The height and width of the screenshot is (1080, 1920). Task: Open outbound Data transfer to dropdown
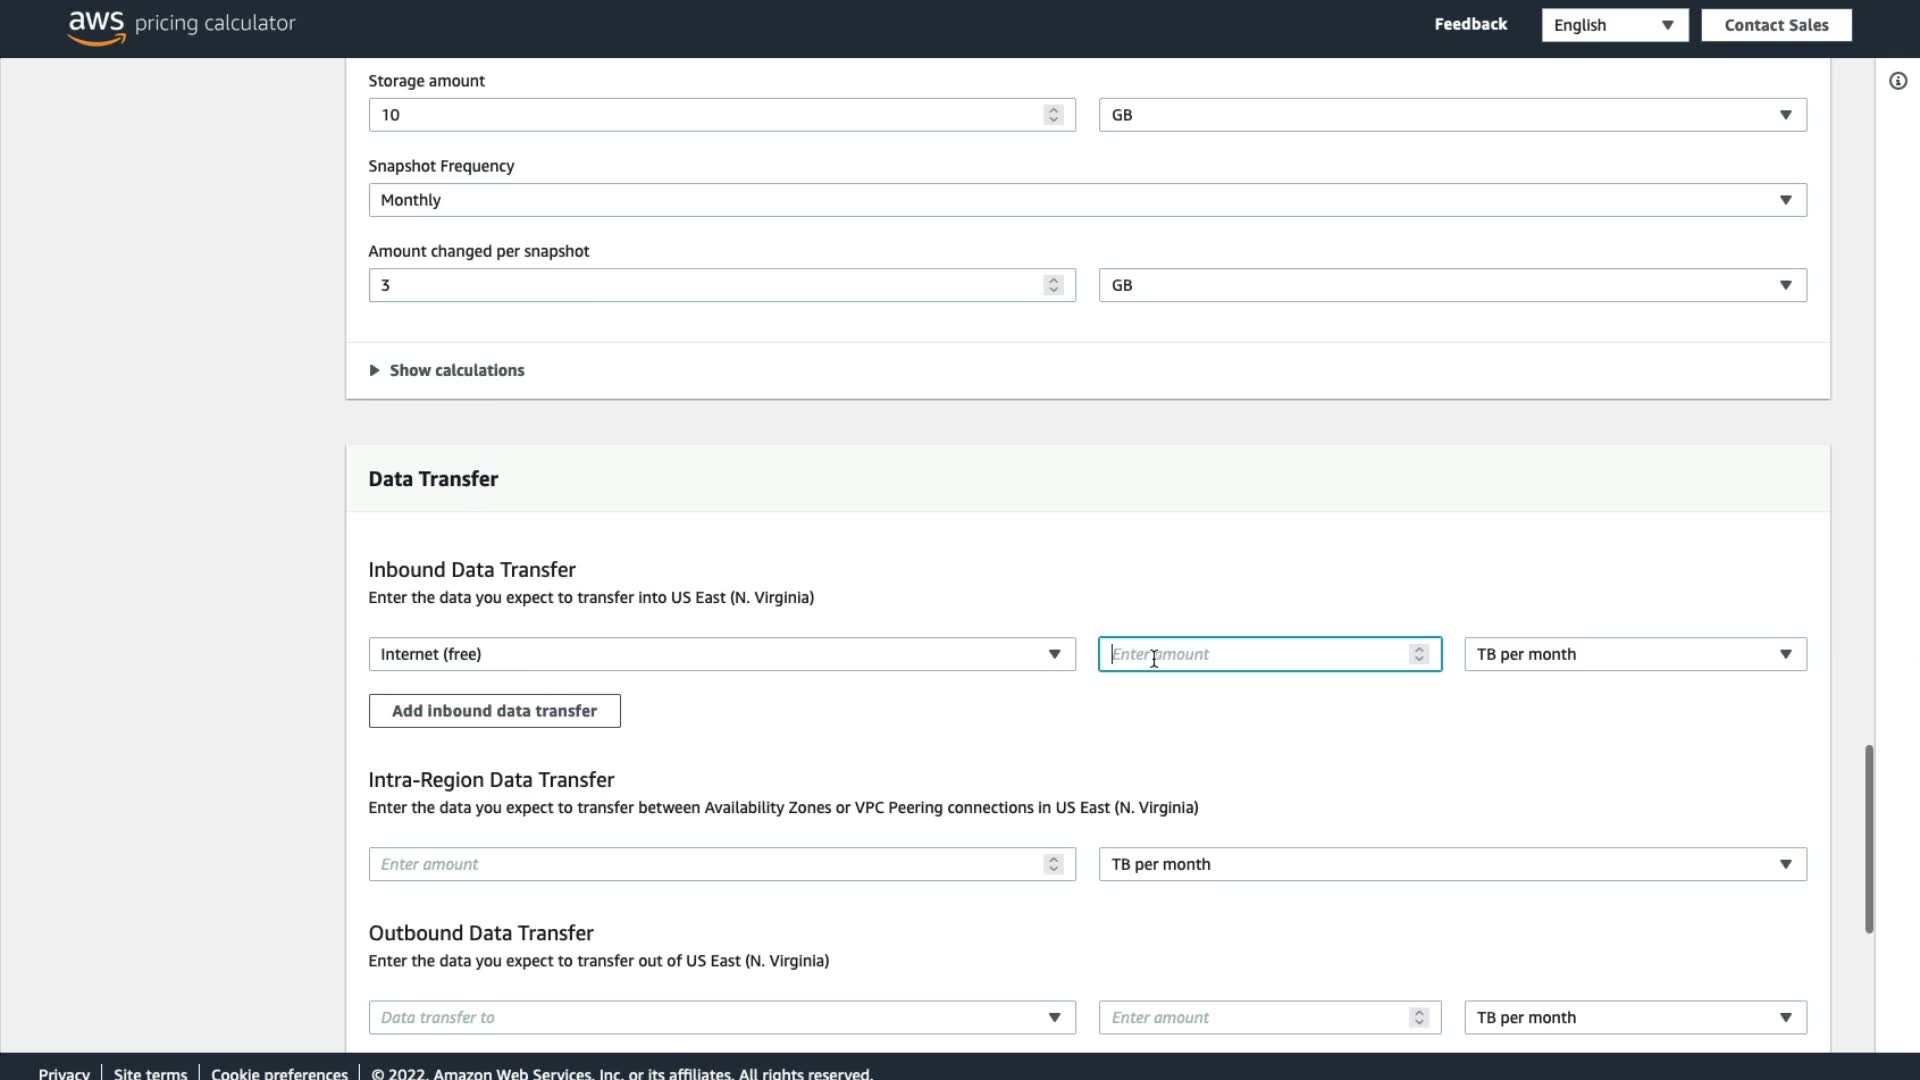(x=721, y=1017)
